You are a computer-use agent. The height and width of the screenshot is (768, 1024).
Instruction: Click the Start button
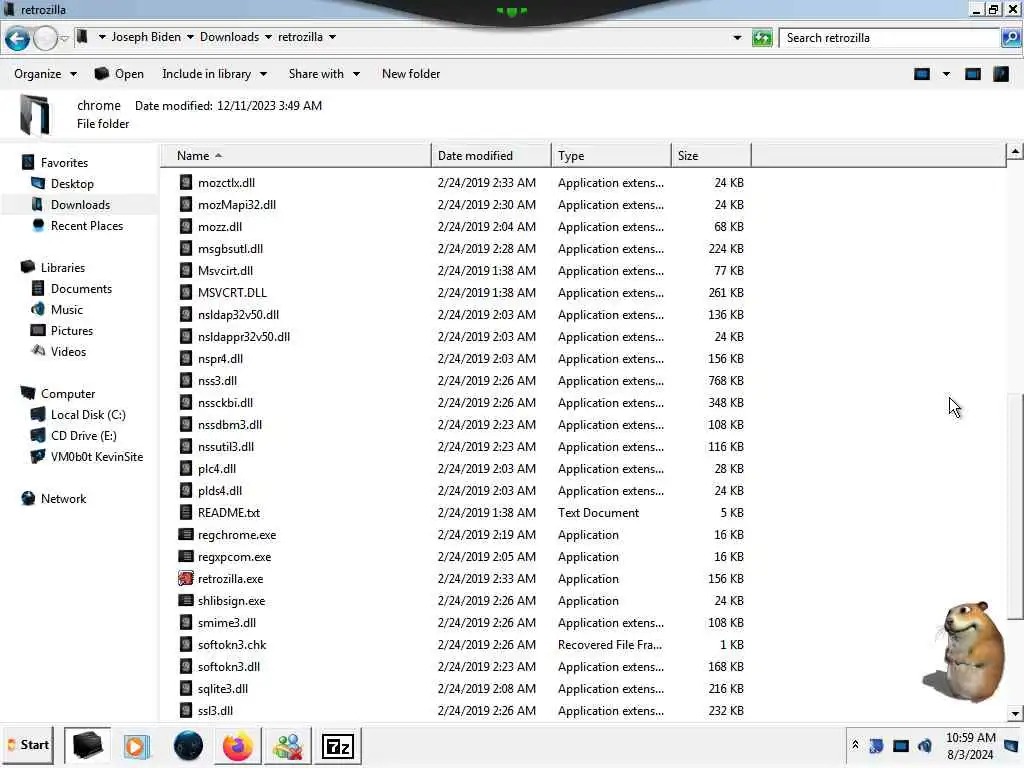click(x=28, y=745)
